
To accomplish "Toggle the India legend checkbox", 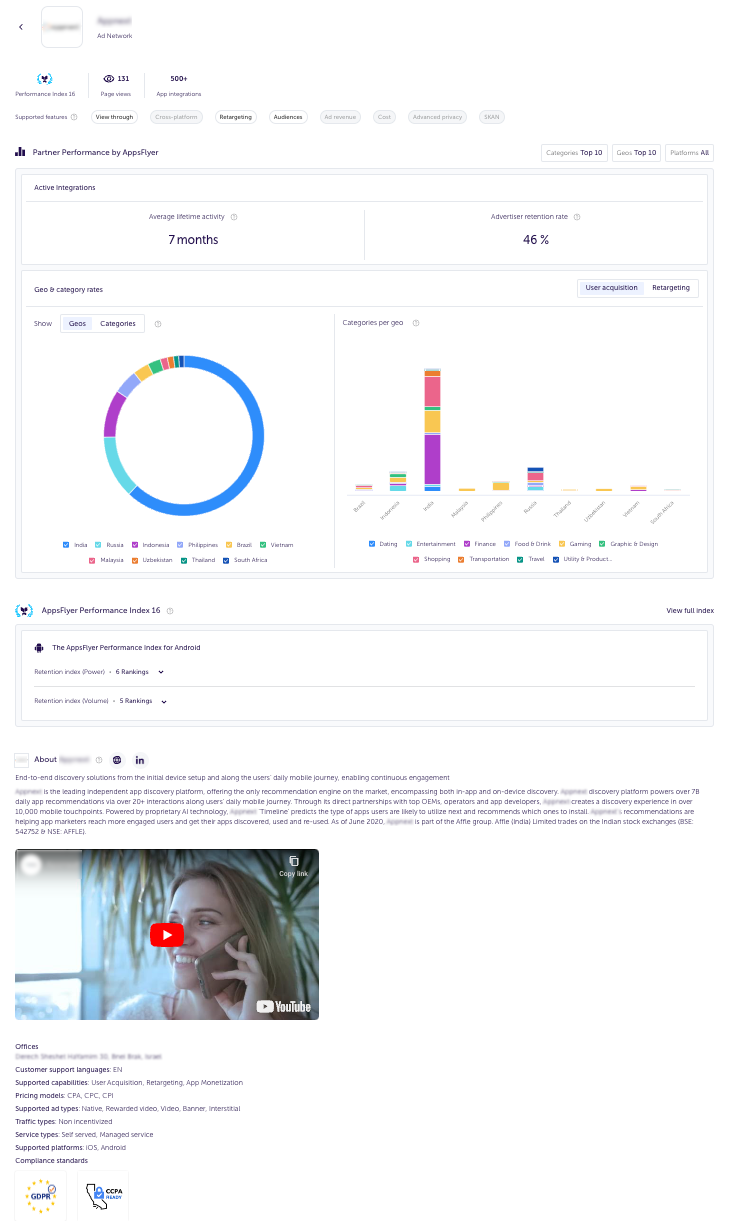I will pos(66,545).
